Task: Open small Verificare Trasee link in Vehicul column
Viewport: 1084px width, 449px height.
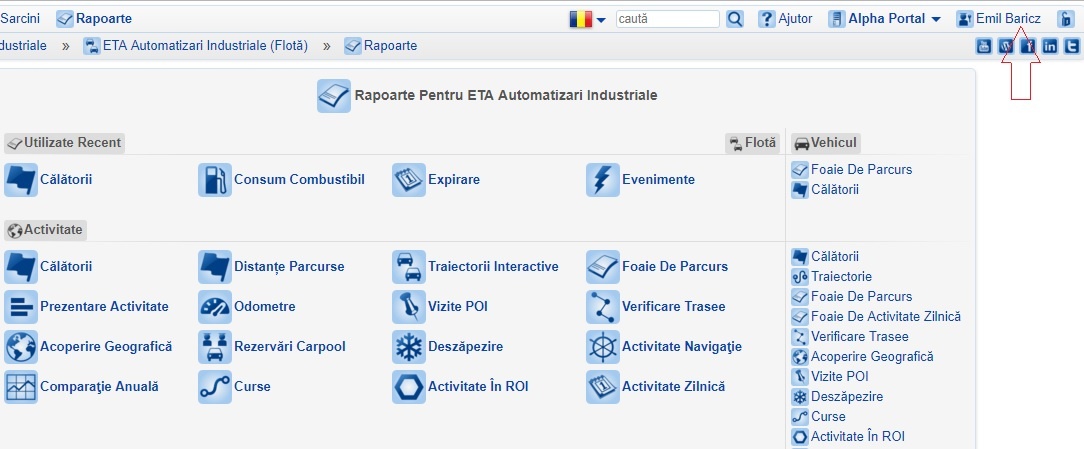Action: click(x=850, y=337)
